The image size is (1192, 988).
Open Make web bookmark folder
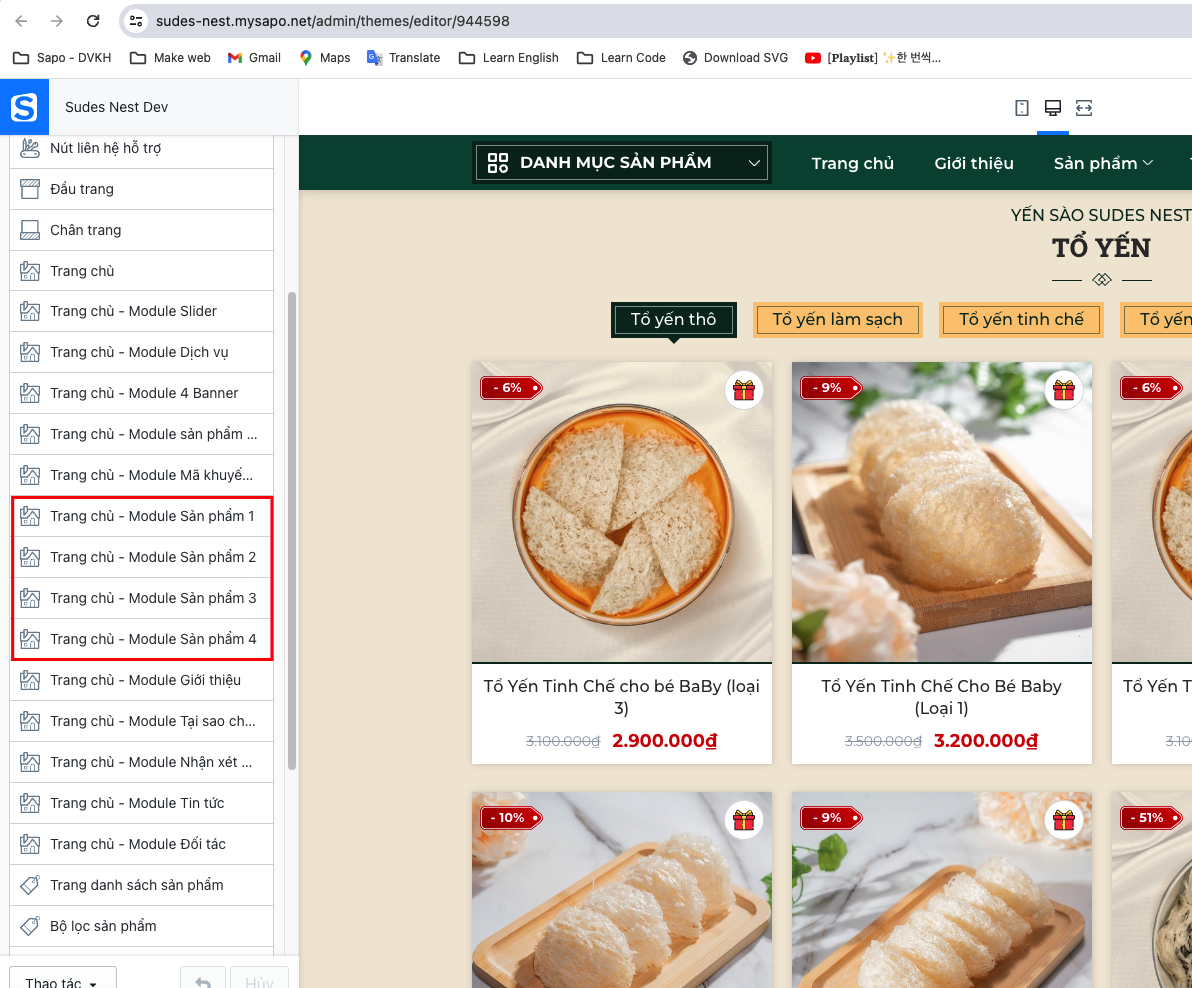pyautogui.click(x=170, y=58)
